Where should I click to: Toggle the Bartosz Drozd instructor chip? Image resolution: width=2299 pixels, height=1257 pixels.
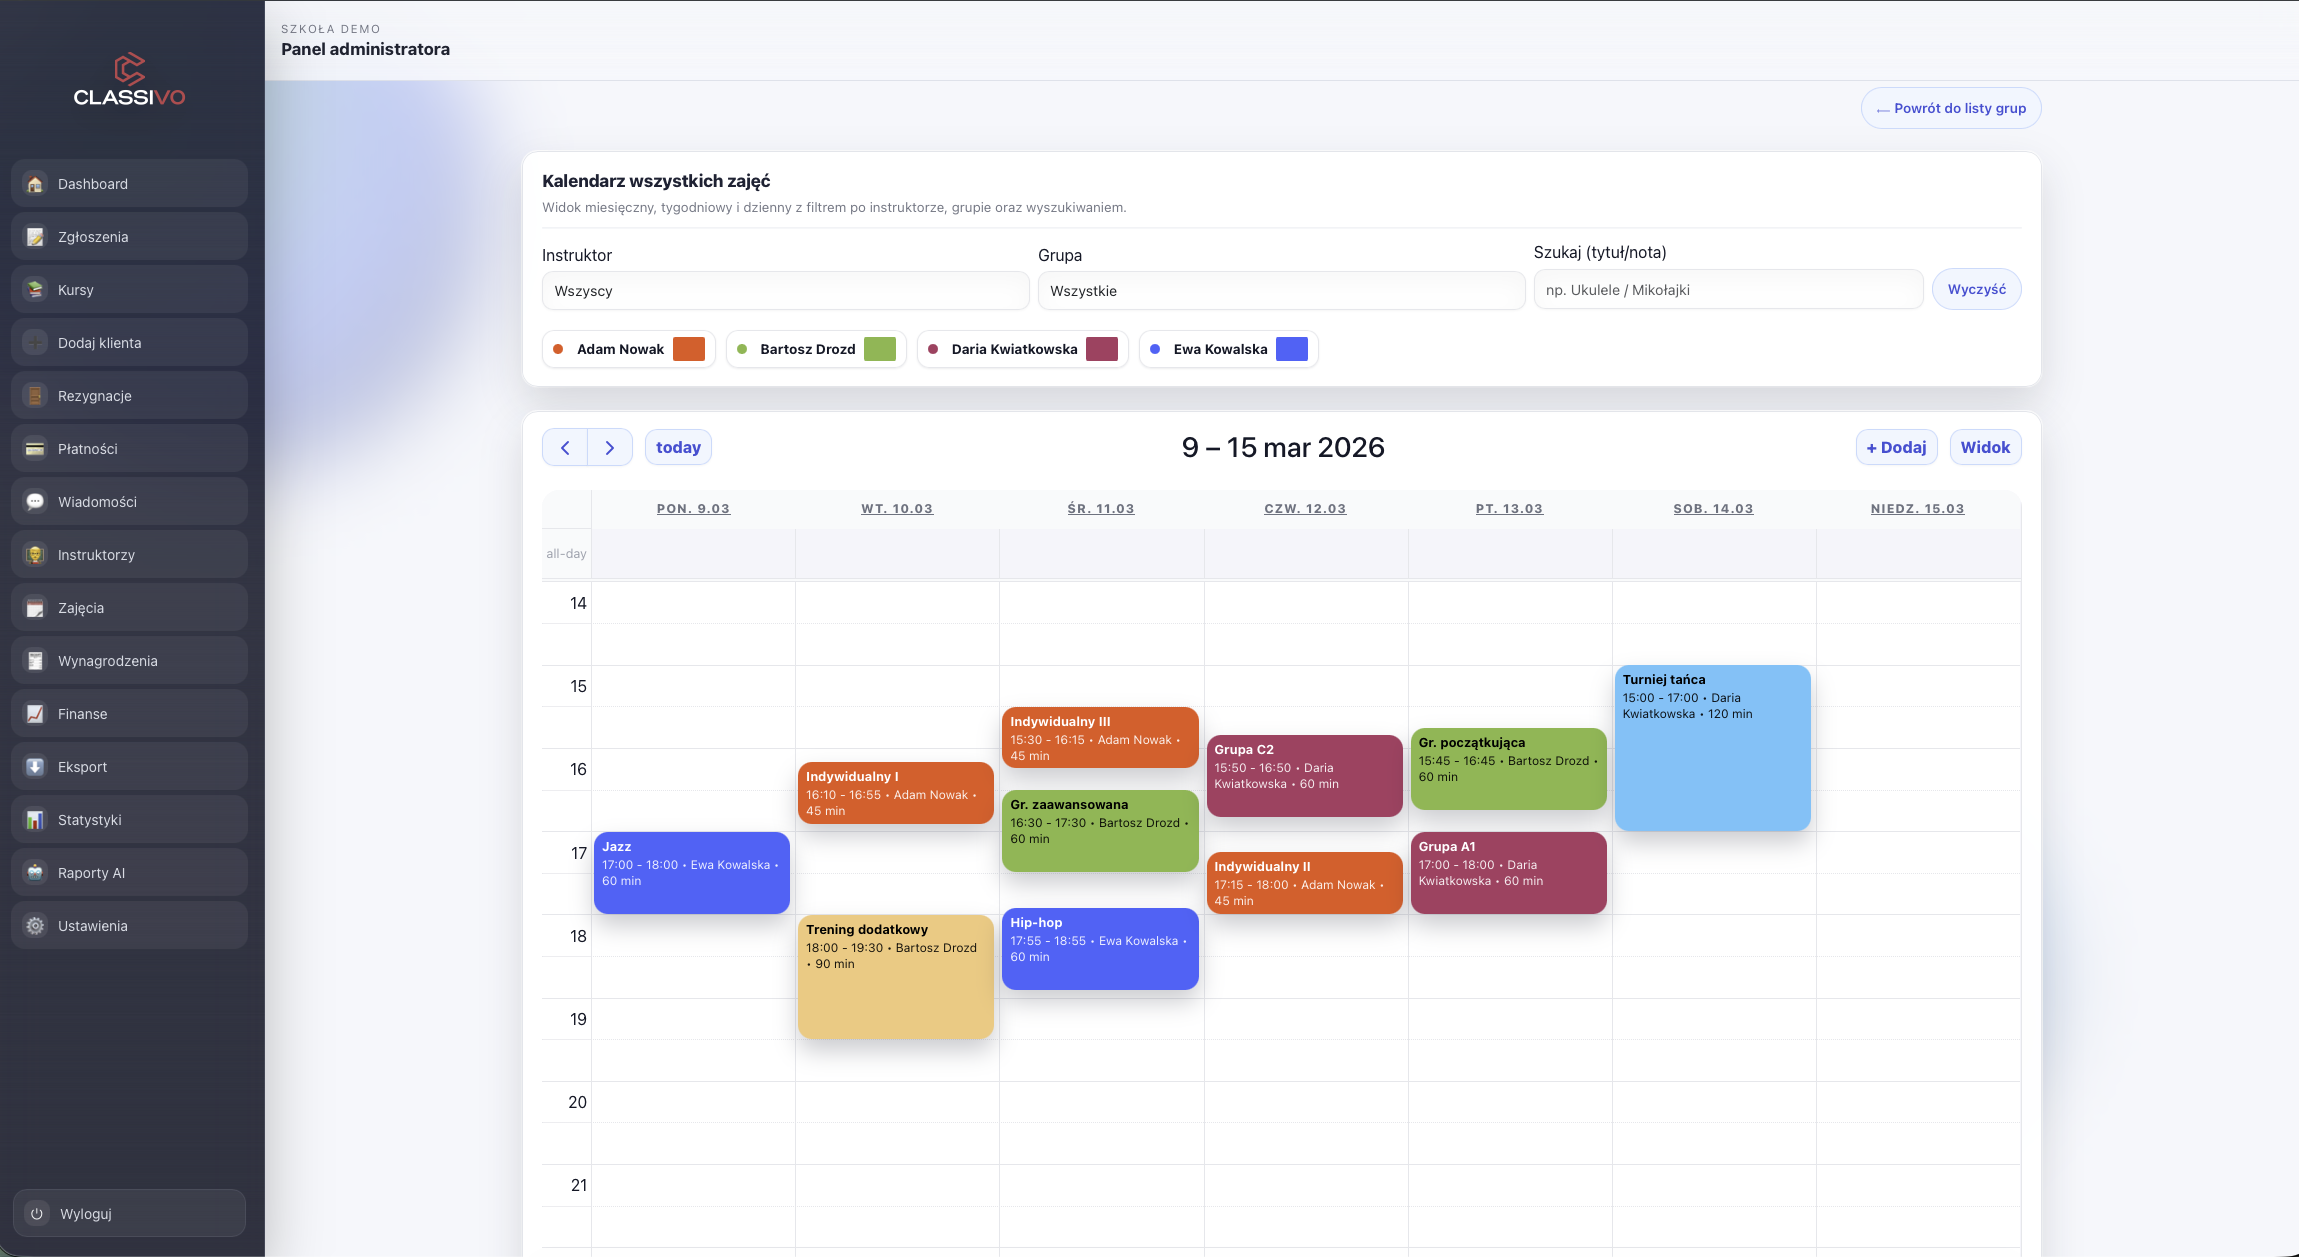[806, 349]
